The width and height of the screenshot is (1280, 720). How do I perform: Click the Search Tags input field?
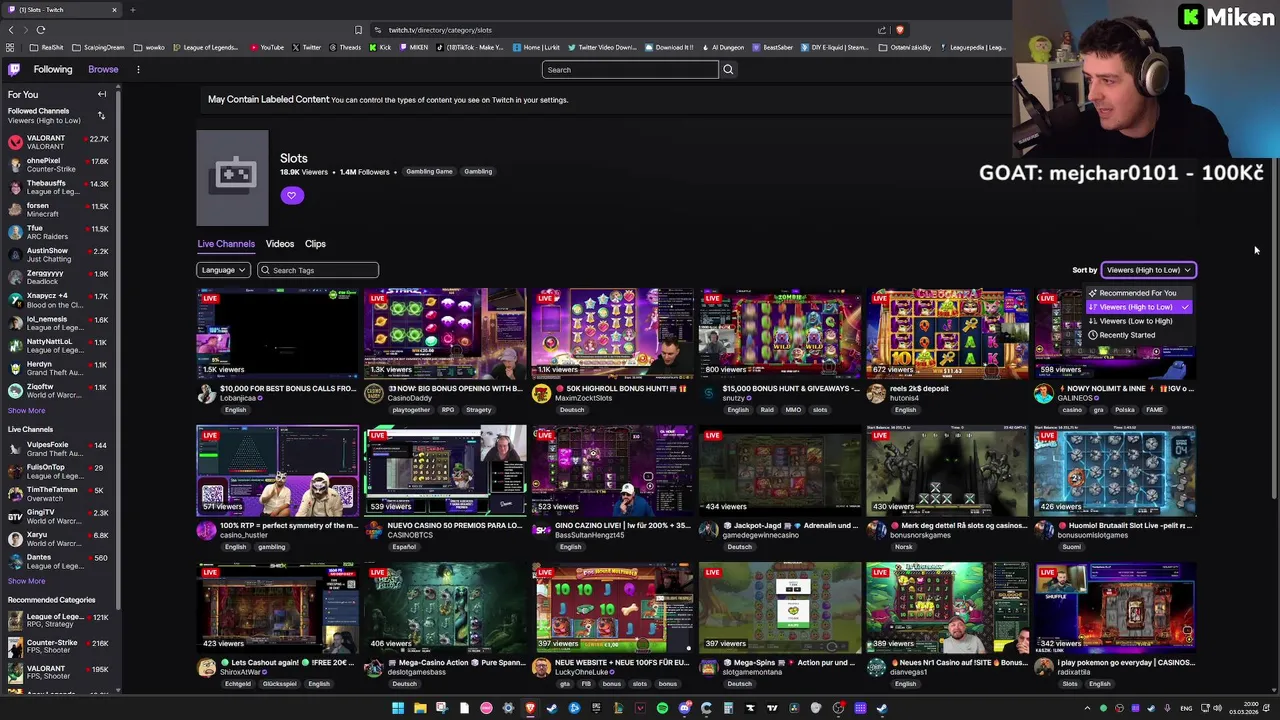(318, 270)
